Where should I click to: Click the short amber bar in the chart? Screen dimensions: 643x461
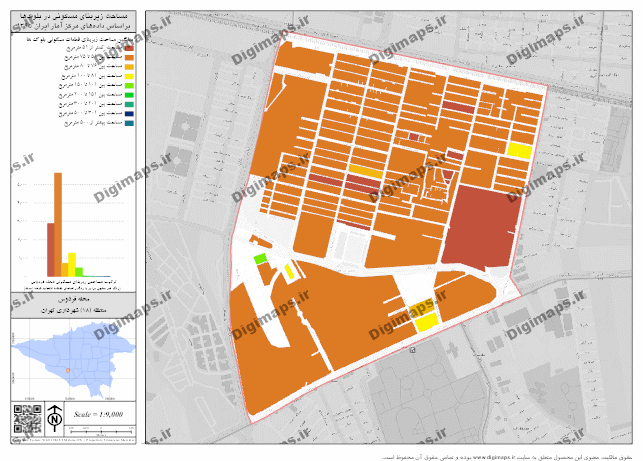click(65, 270)
